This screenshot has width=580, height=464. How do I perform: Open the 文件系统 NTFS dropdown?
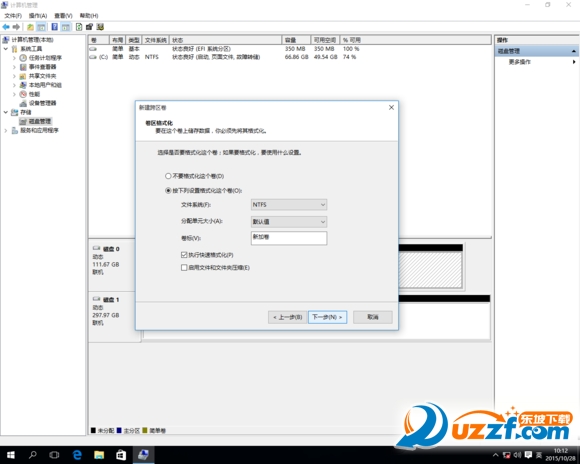click(x=289, y=205)
